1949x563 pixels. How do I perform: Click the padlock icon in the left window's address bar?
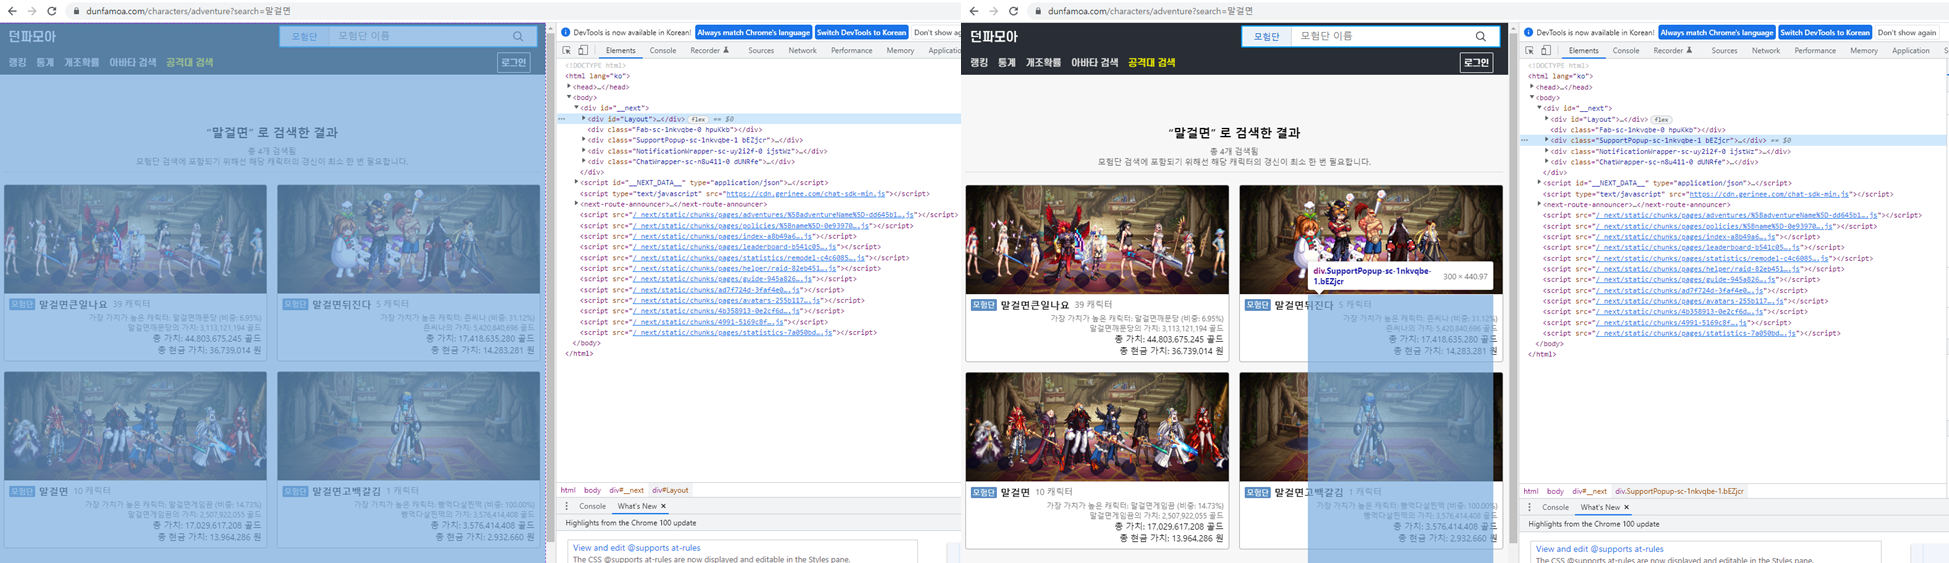coord(76,11)
